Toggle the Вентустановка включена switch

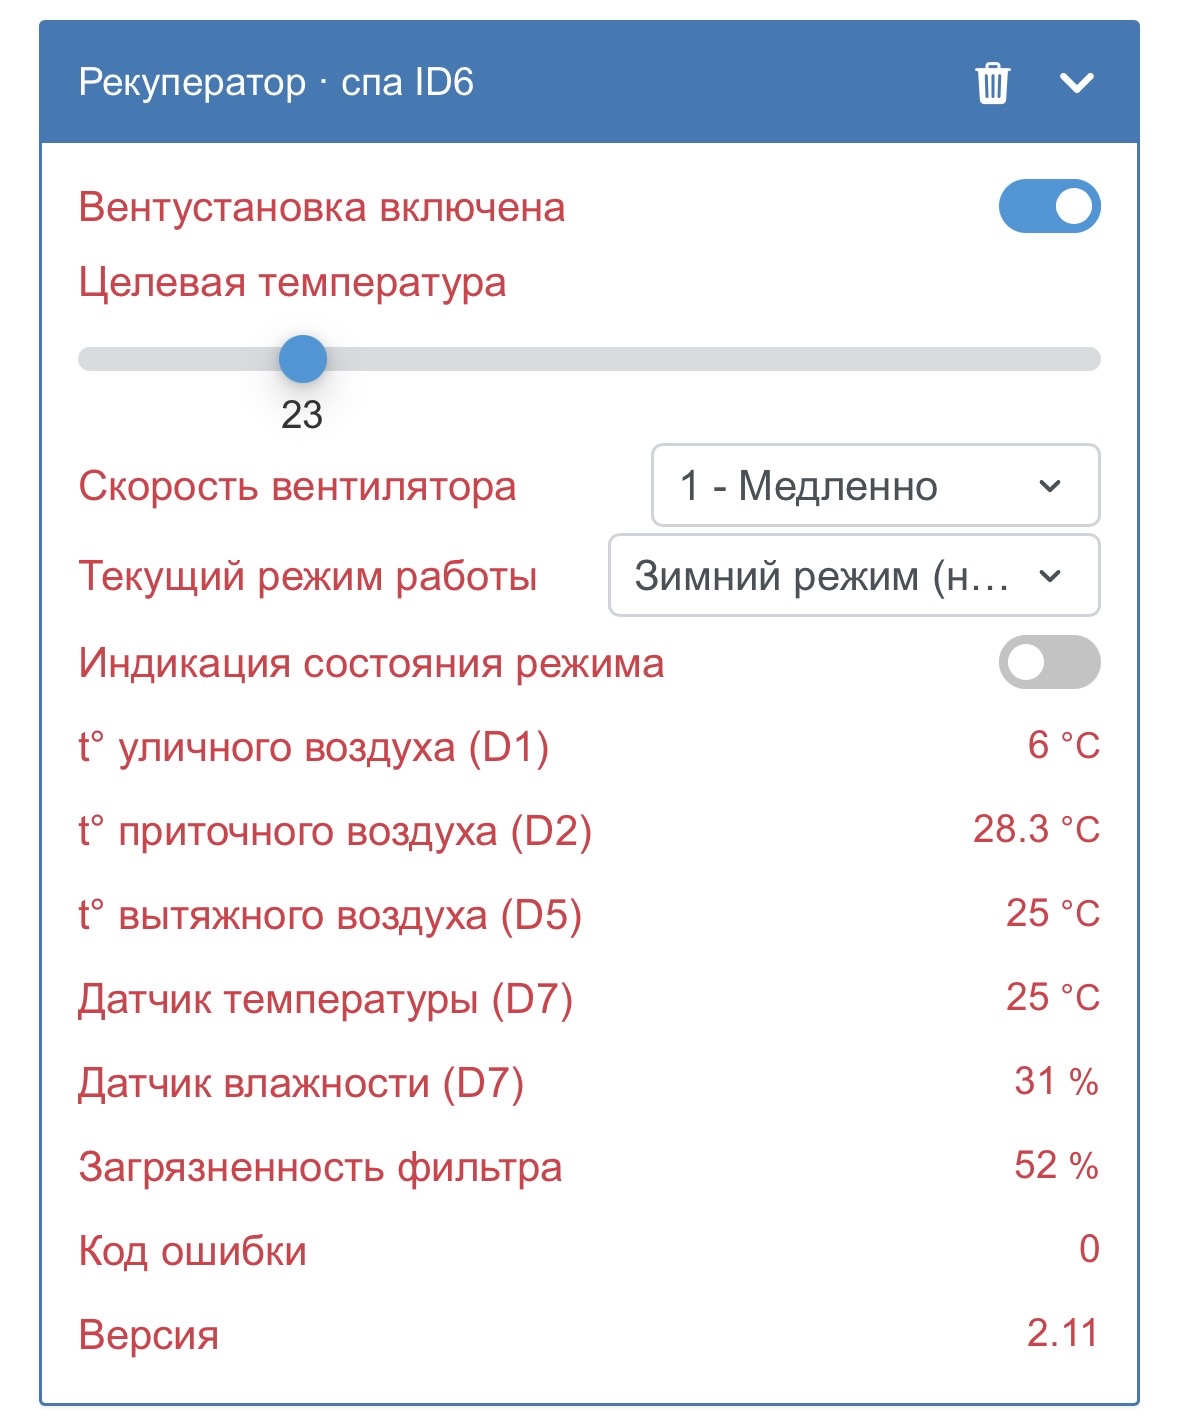click(x=1049, y=207)
